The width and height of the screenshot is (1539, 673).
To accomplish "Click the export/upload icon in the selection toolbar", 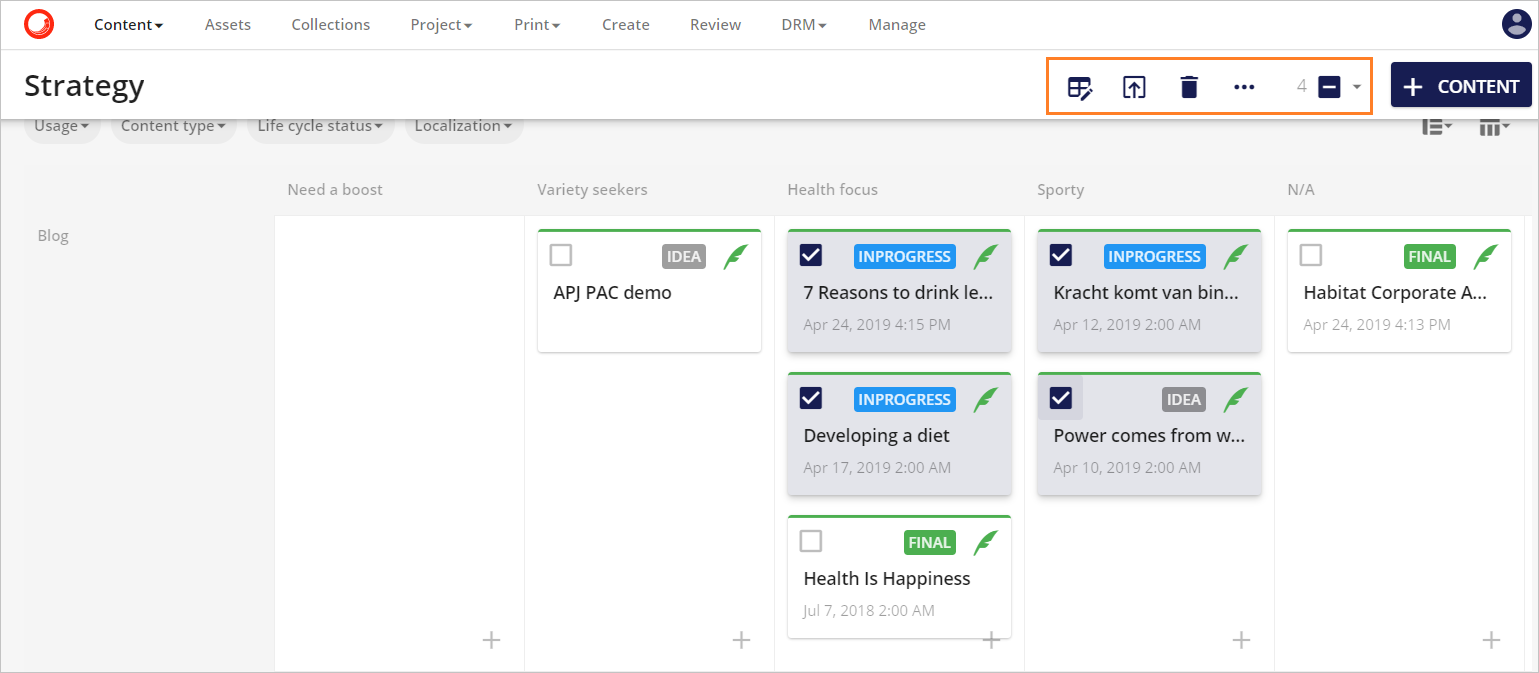I will click(1134, 87).
